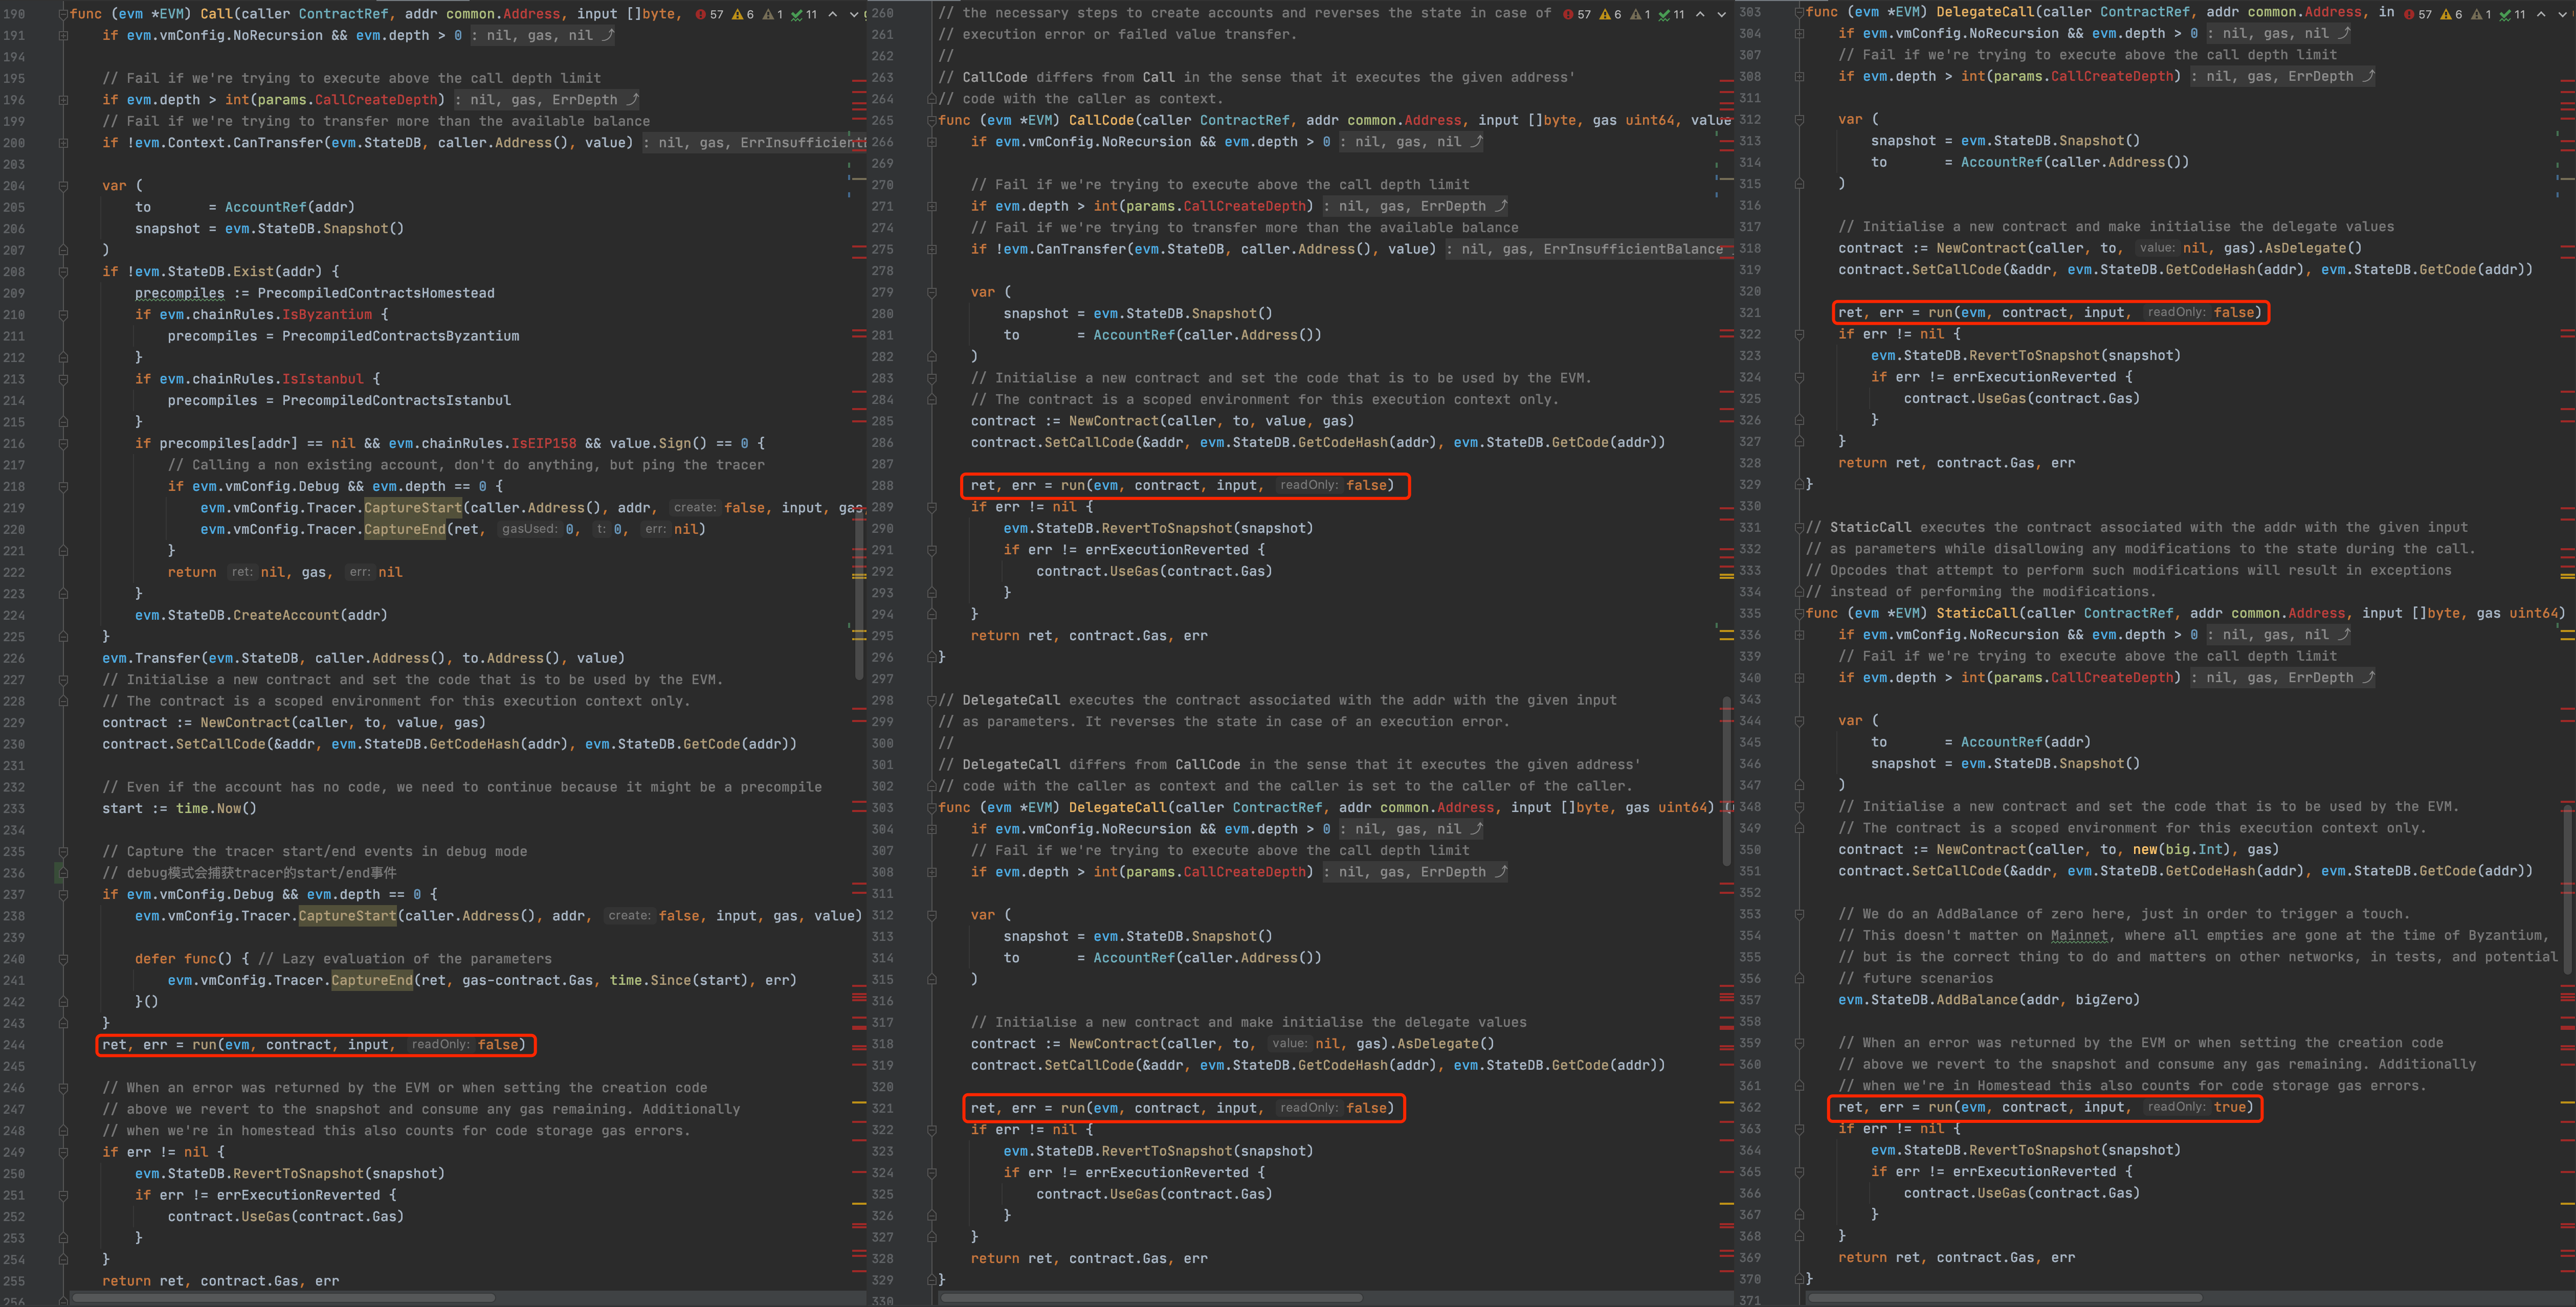The width and height of the screenshot is (2576, 1307).
Task: Click the yellow warning stripe marker beside line 222
Action: (x=859, y=575)
